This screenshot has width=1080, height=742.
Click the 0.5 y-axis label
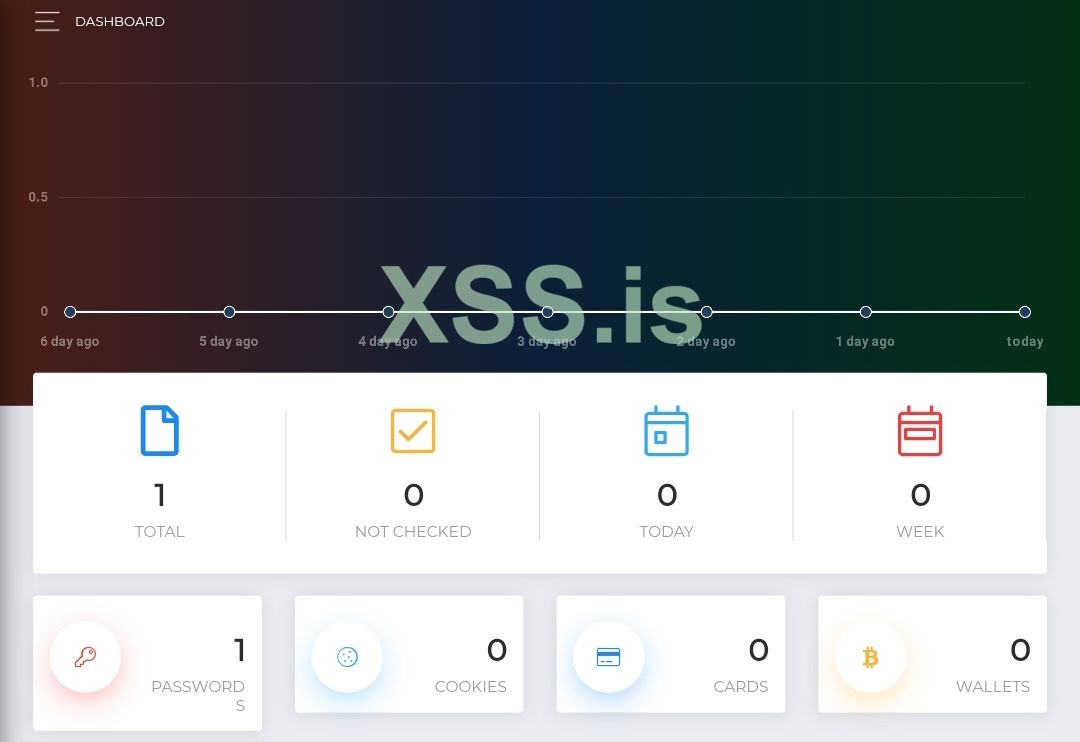coord(38,197)
